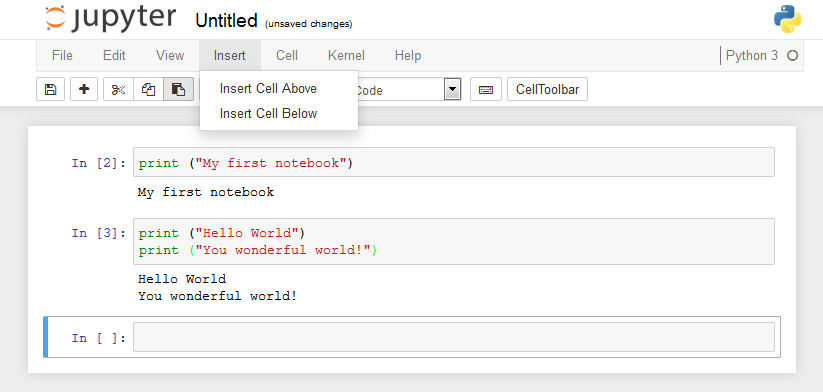The height and width of the screenshot is (392, 823).
Task: Close the open Insert menu
Action: tap(230, 56)
